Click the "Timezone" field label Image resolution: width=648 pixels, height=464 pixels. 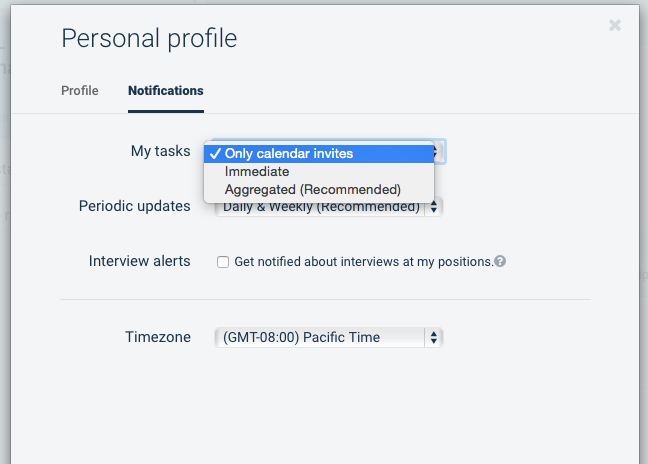tap(158, 337)
